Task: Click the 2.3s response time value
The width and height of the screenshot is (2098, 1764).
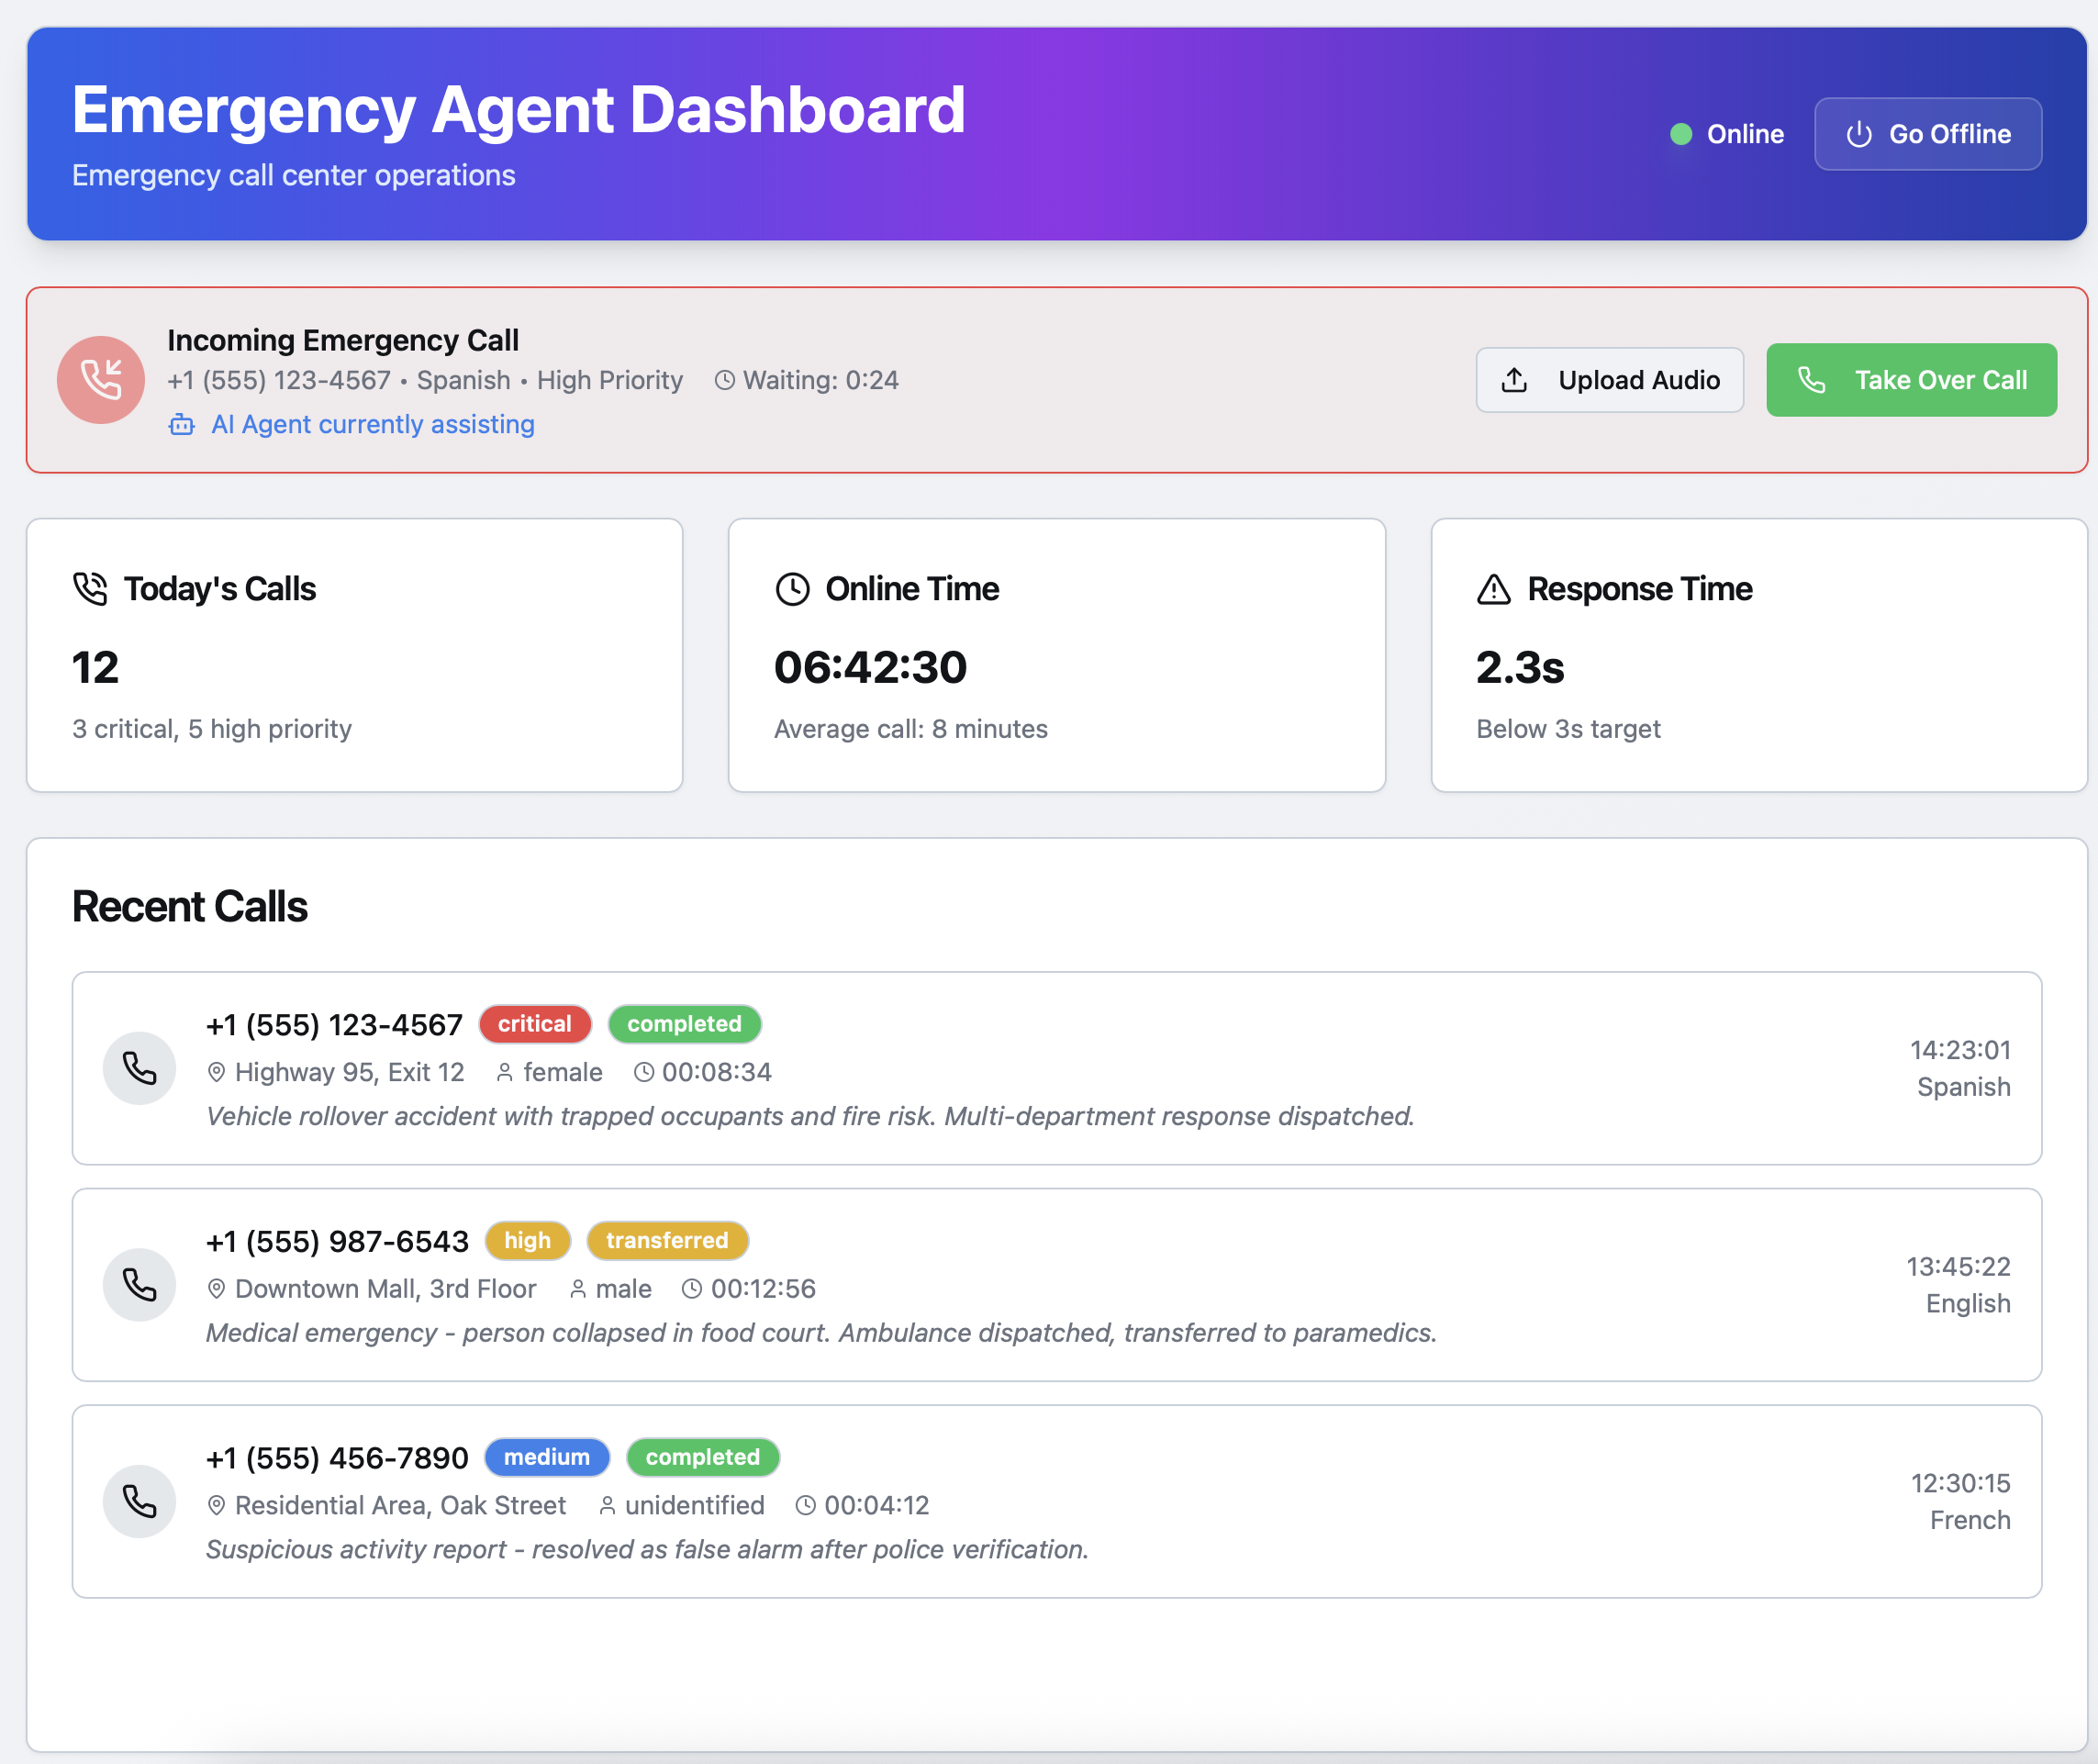Action: click(x=1520, y=667)
